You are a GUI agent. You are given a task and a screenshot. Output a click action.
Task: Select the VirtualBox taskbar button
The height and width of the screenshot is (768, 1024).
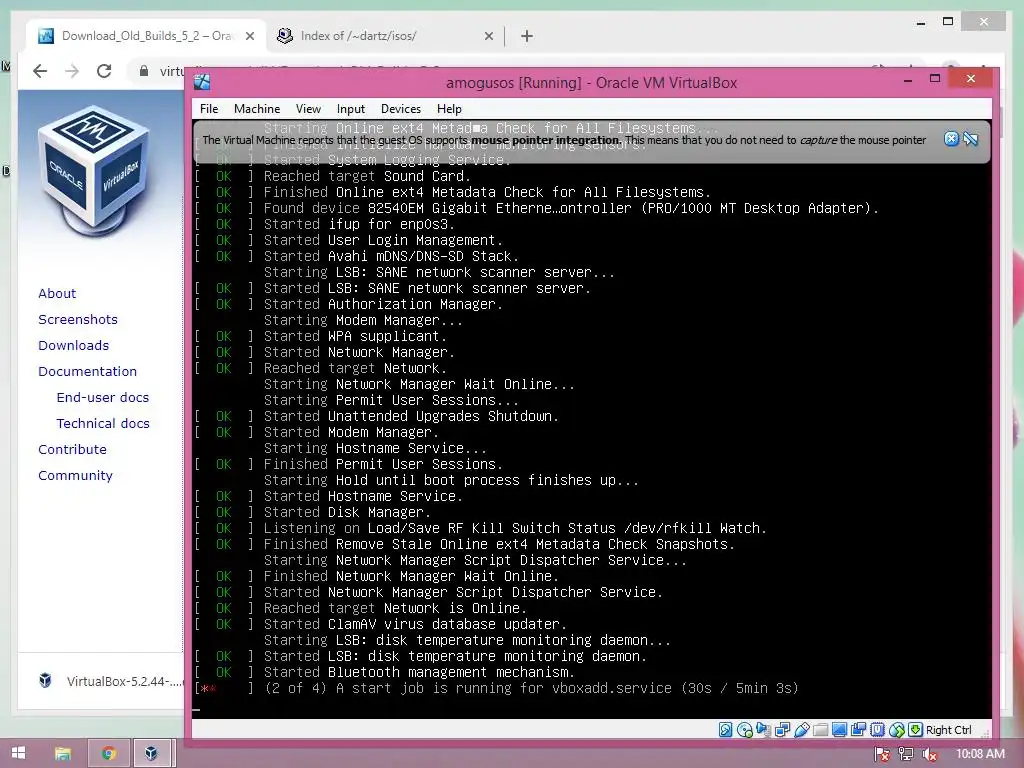pos(152,754)
